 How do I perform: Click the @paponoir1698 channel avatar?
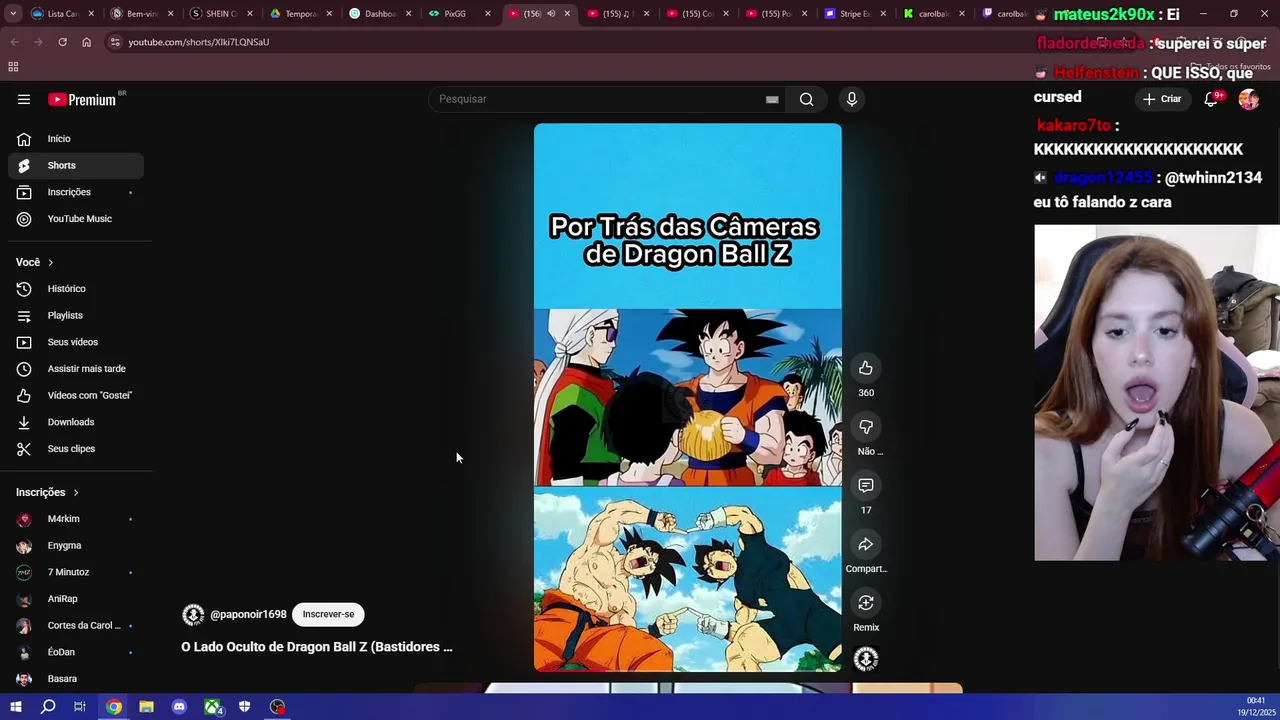[193, 614]
